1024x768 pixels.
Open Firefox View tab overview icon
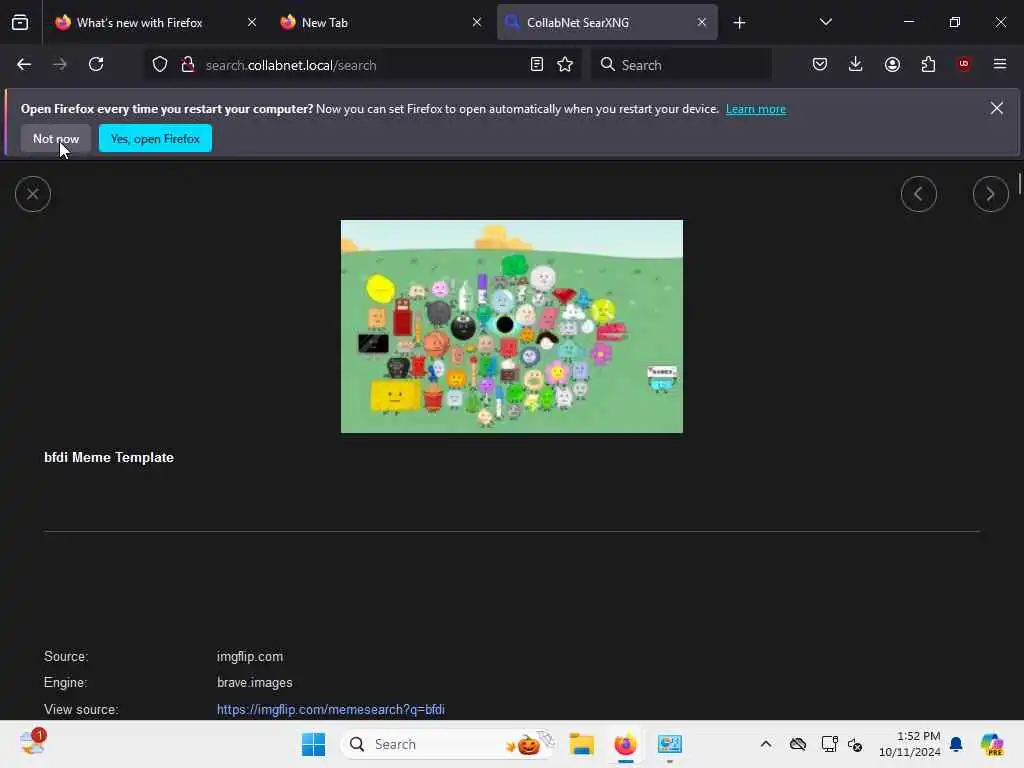click(x=20, y=23)
